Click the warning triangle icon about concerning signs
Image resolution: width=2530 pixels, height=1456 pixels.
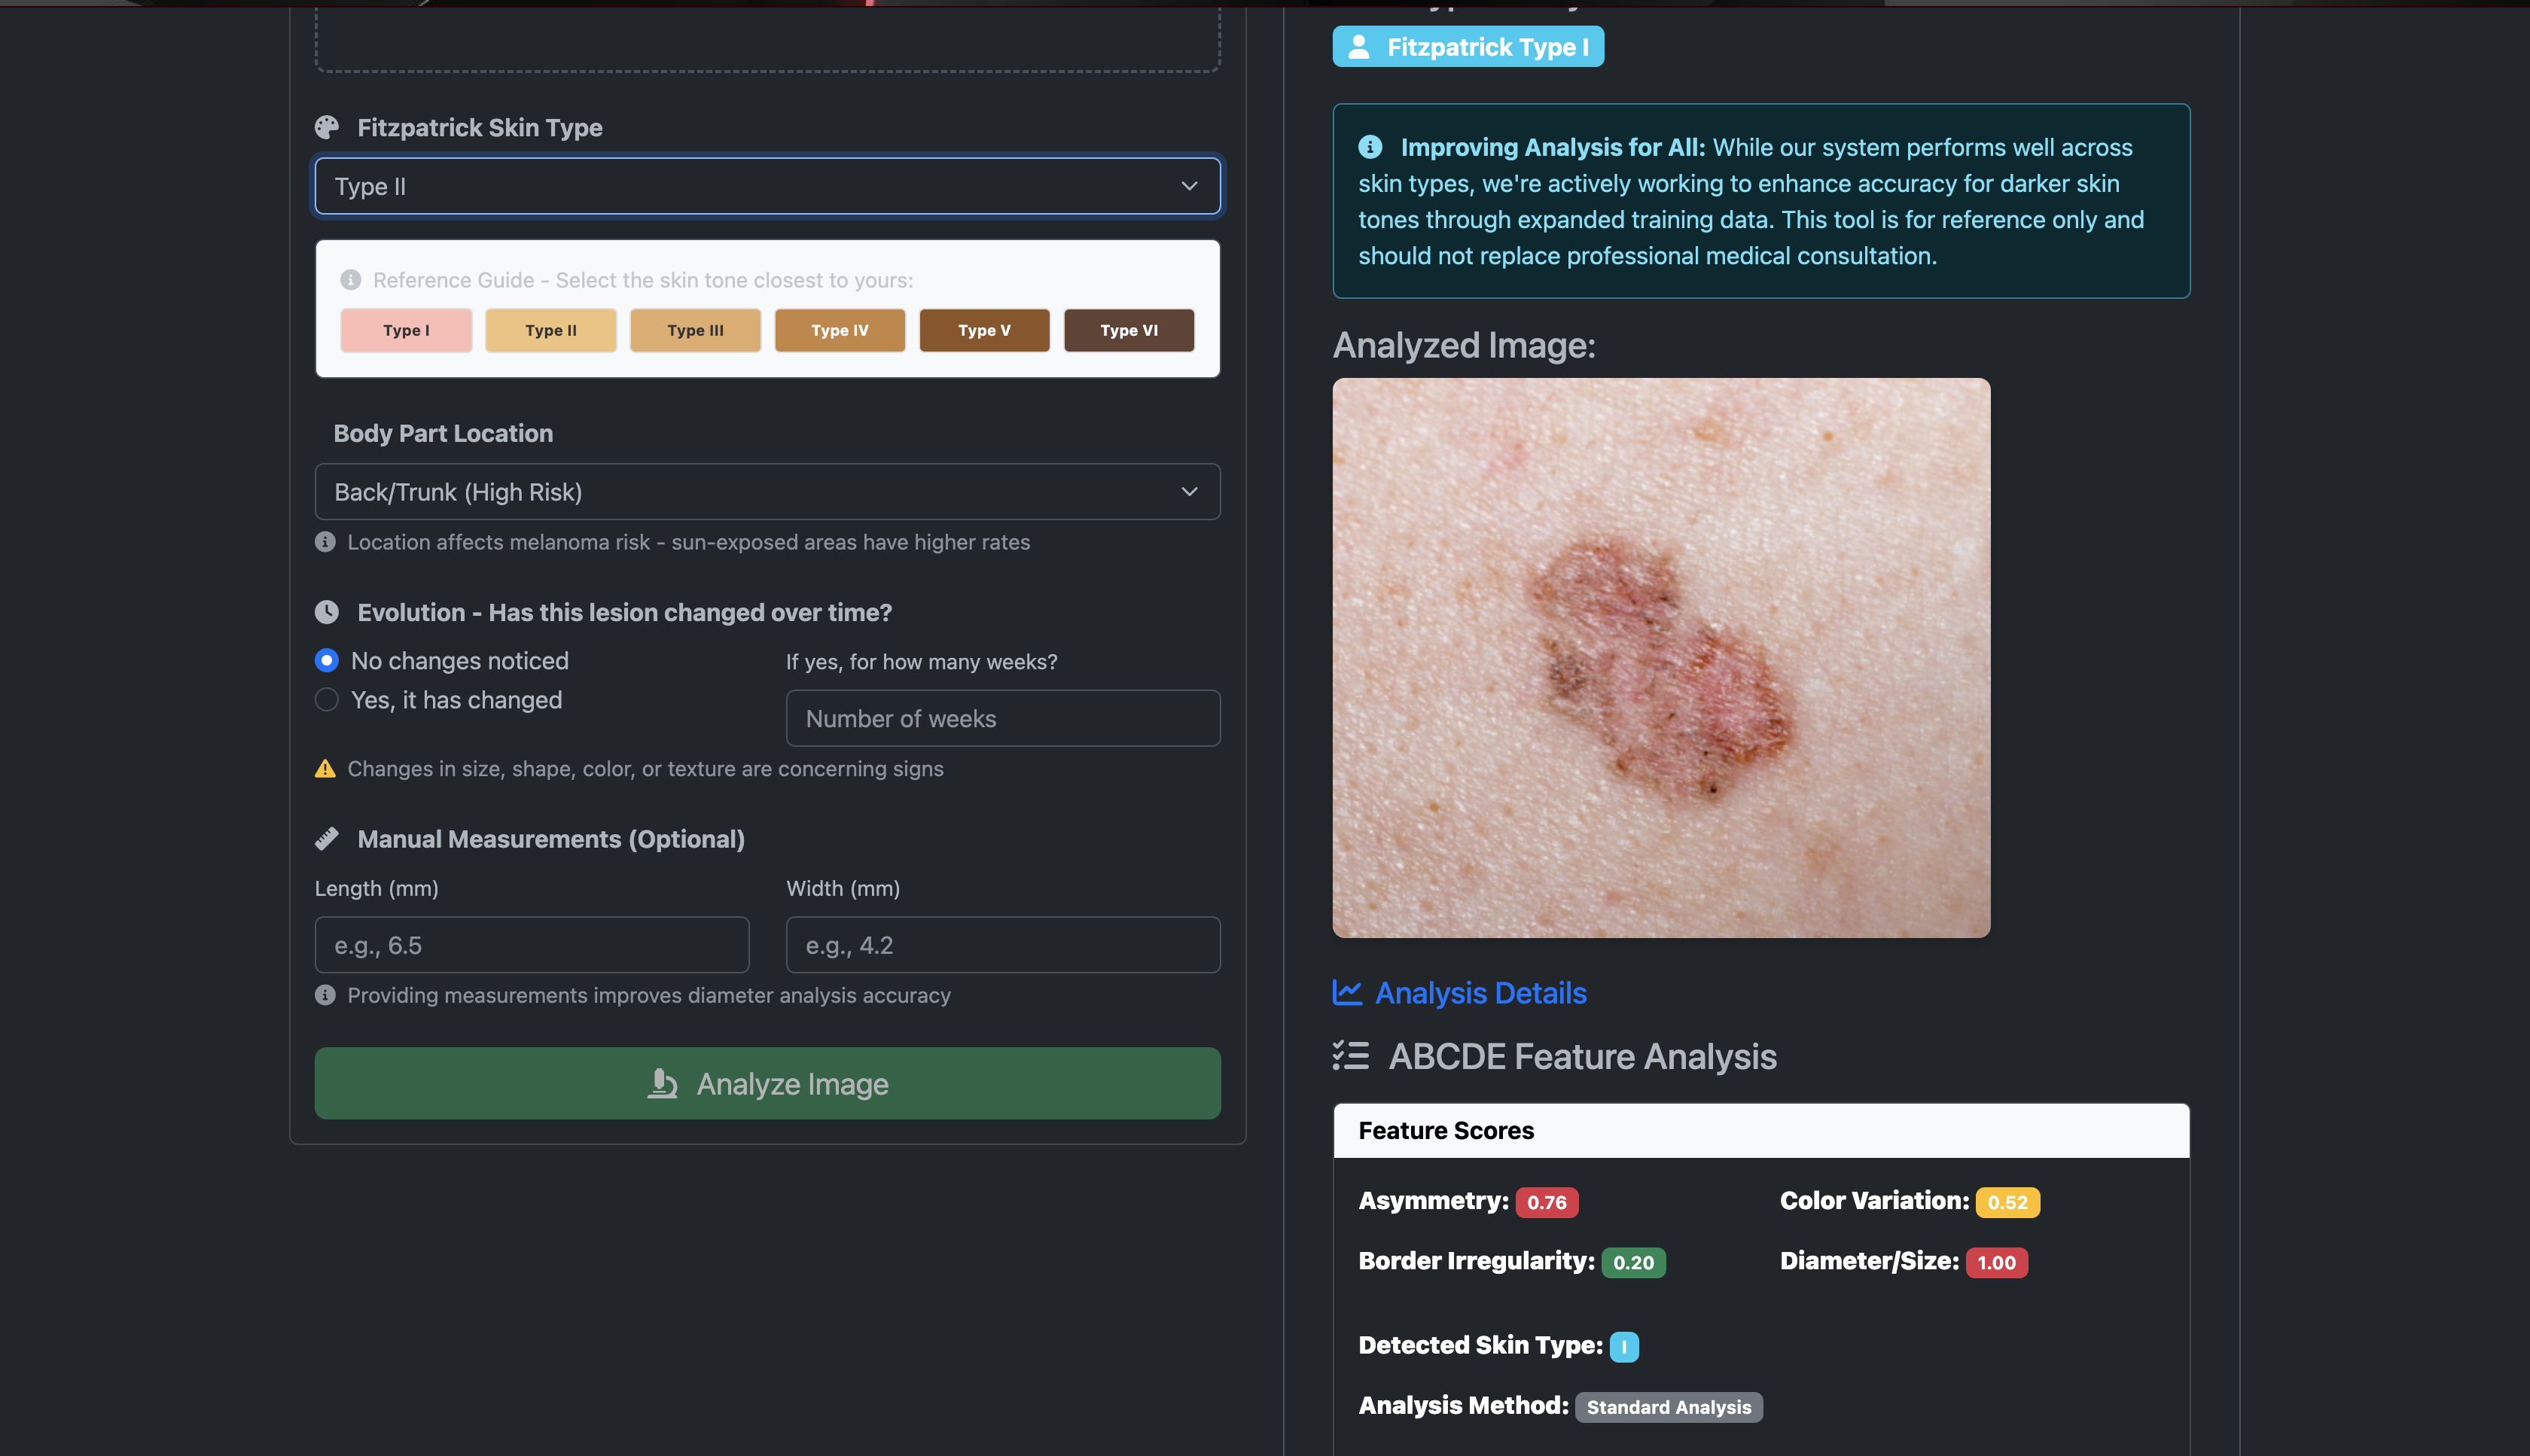[325, 769]
